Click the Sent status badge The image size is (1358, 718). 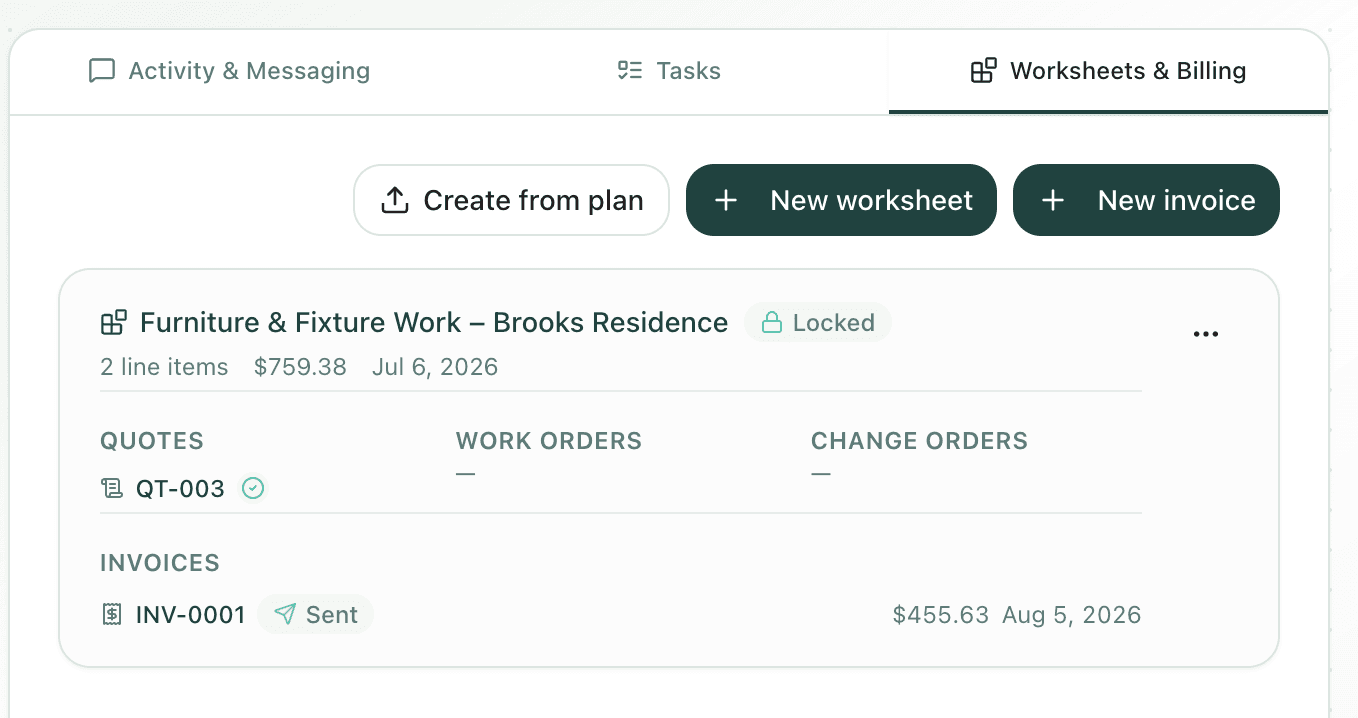tap(316, 614)
